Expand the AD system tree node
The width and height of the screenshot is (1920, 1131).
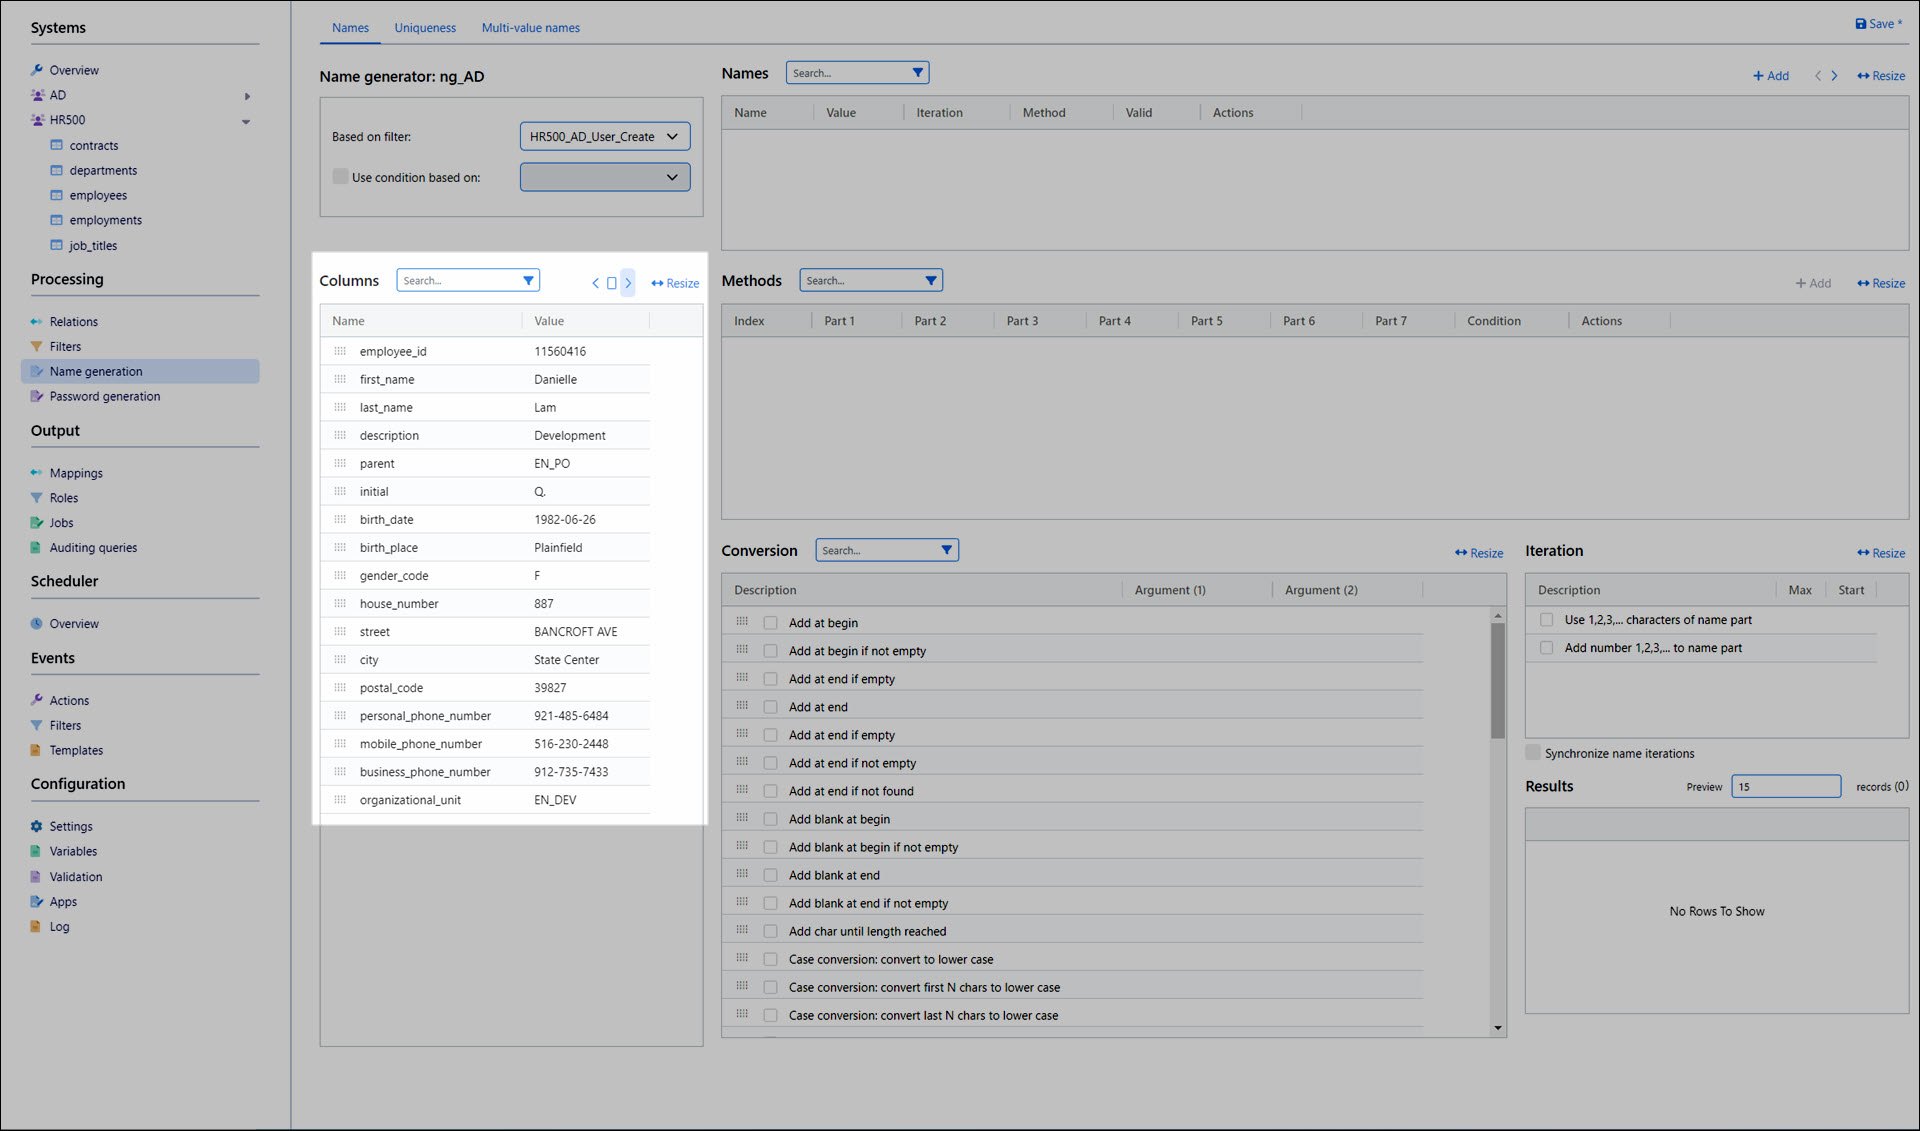[x=246, y=96]
